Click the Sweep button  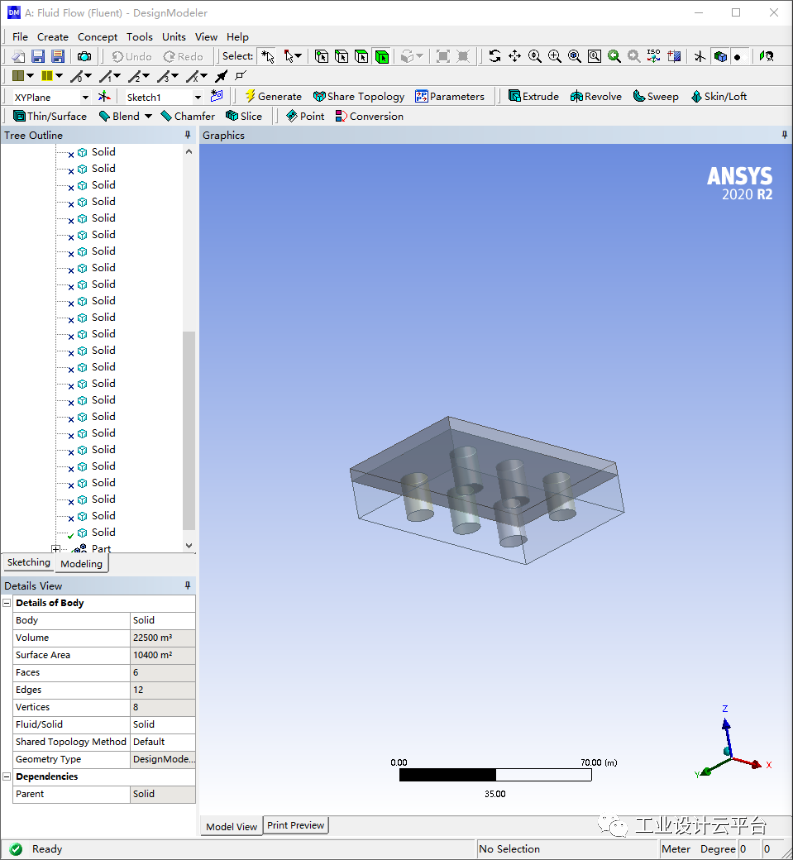coord(655,97)
